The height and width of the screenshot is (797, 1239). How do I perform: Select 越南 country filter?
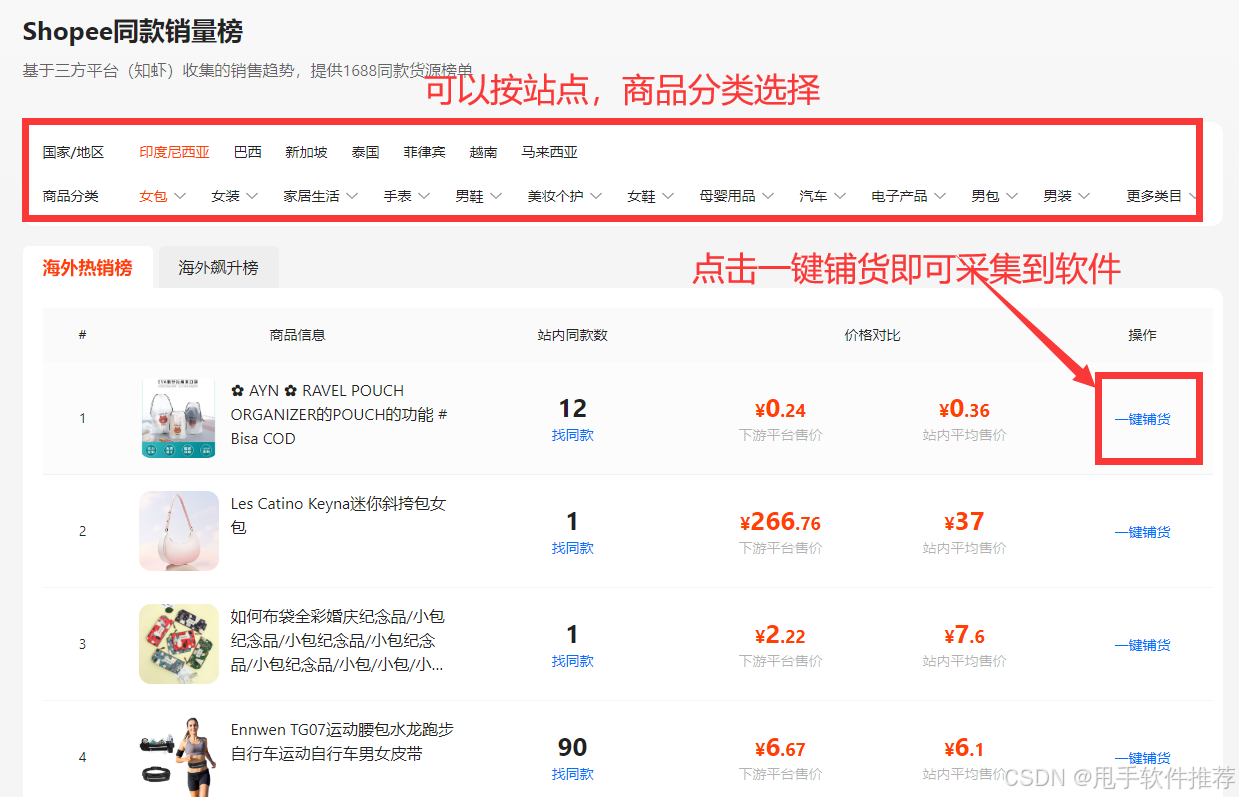483,152
